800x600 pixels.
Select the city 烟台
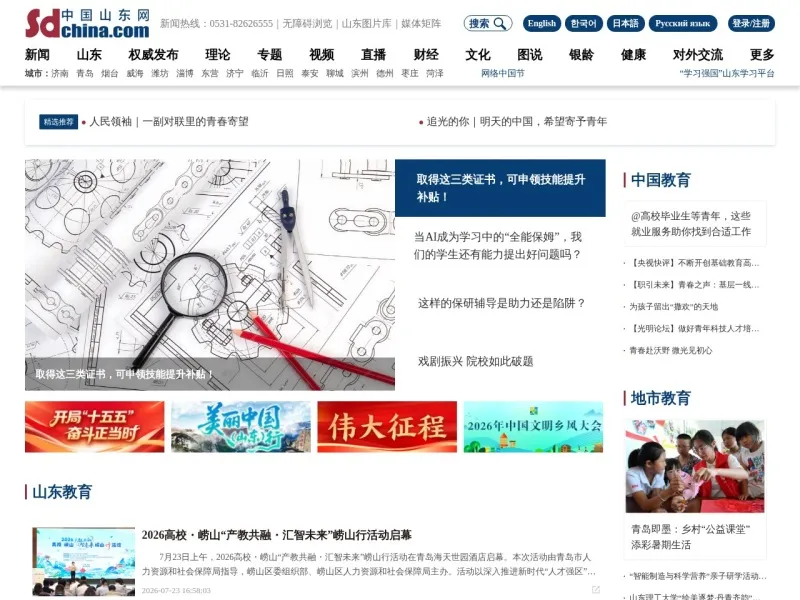click(110, 73)
